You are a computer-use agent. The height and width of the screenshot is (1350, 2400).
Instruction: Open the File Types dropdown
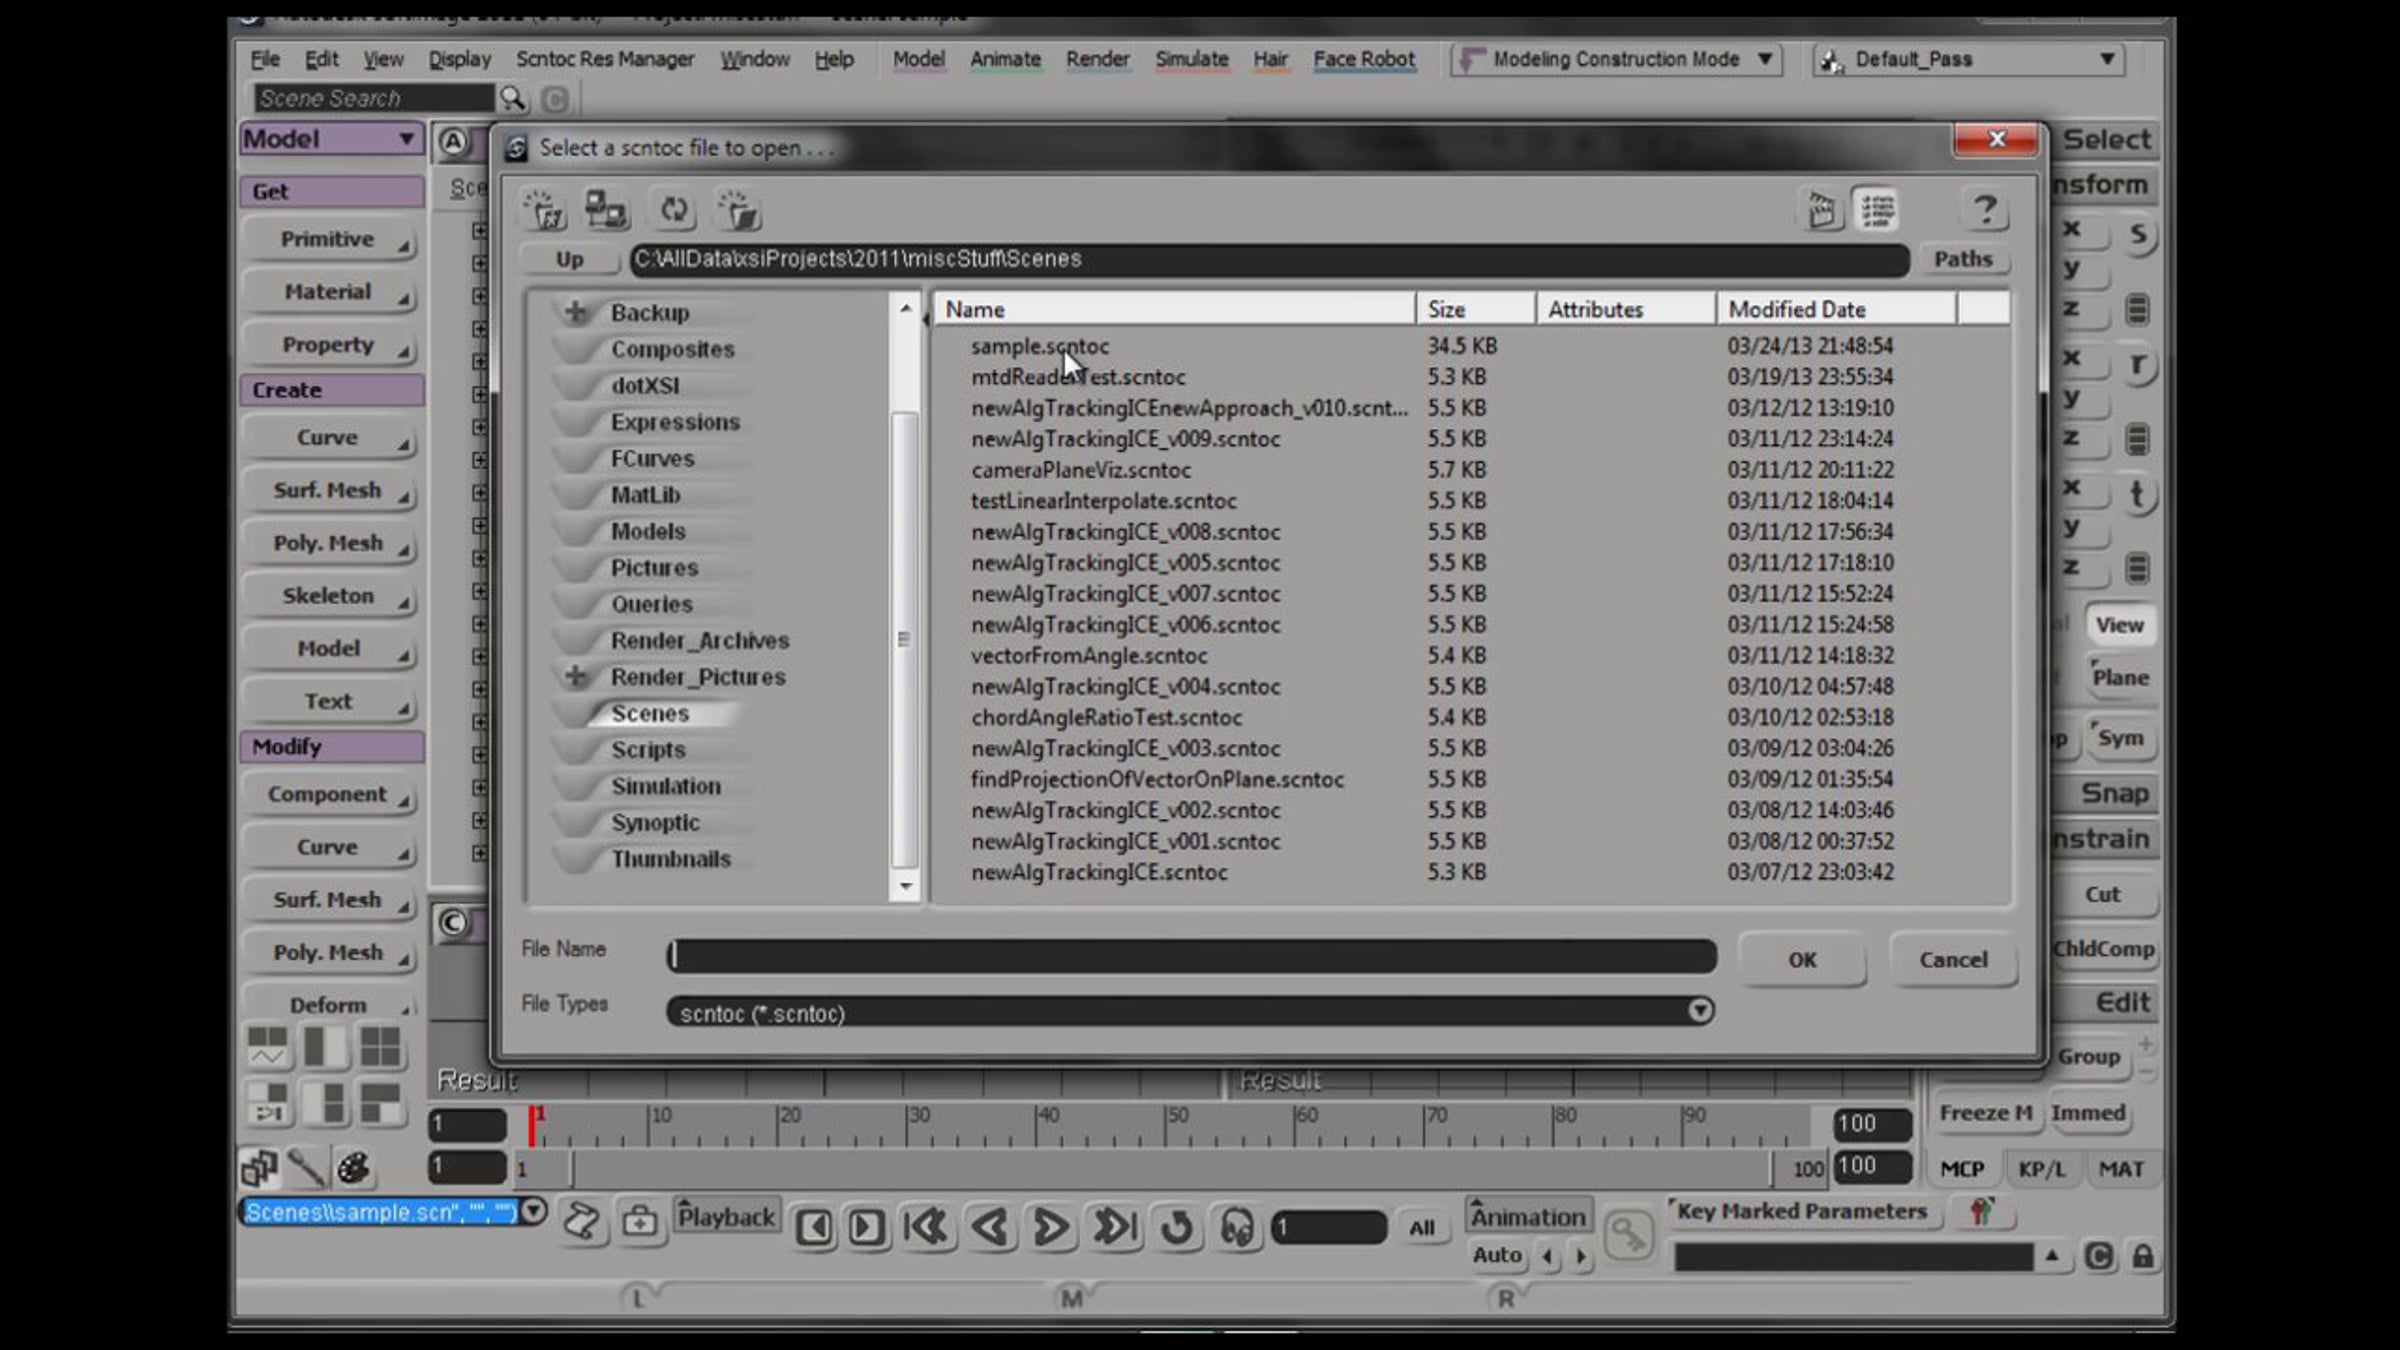coord(1699,1011)
